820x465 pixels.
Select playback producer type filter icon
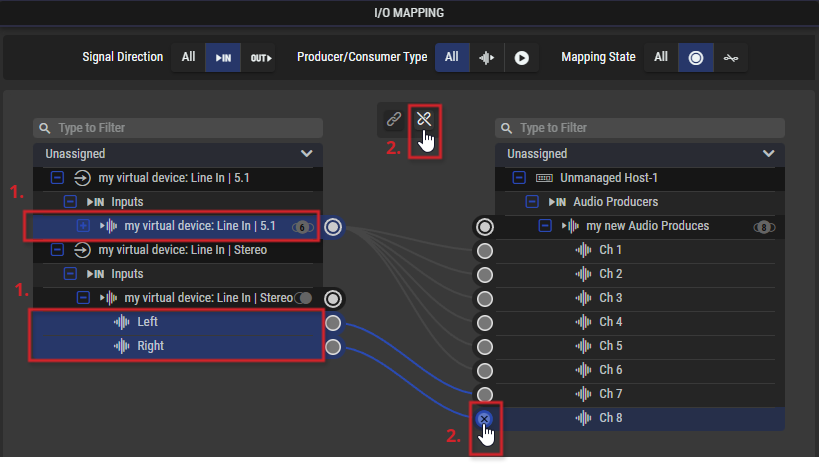521,58
